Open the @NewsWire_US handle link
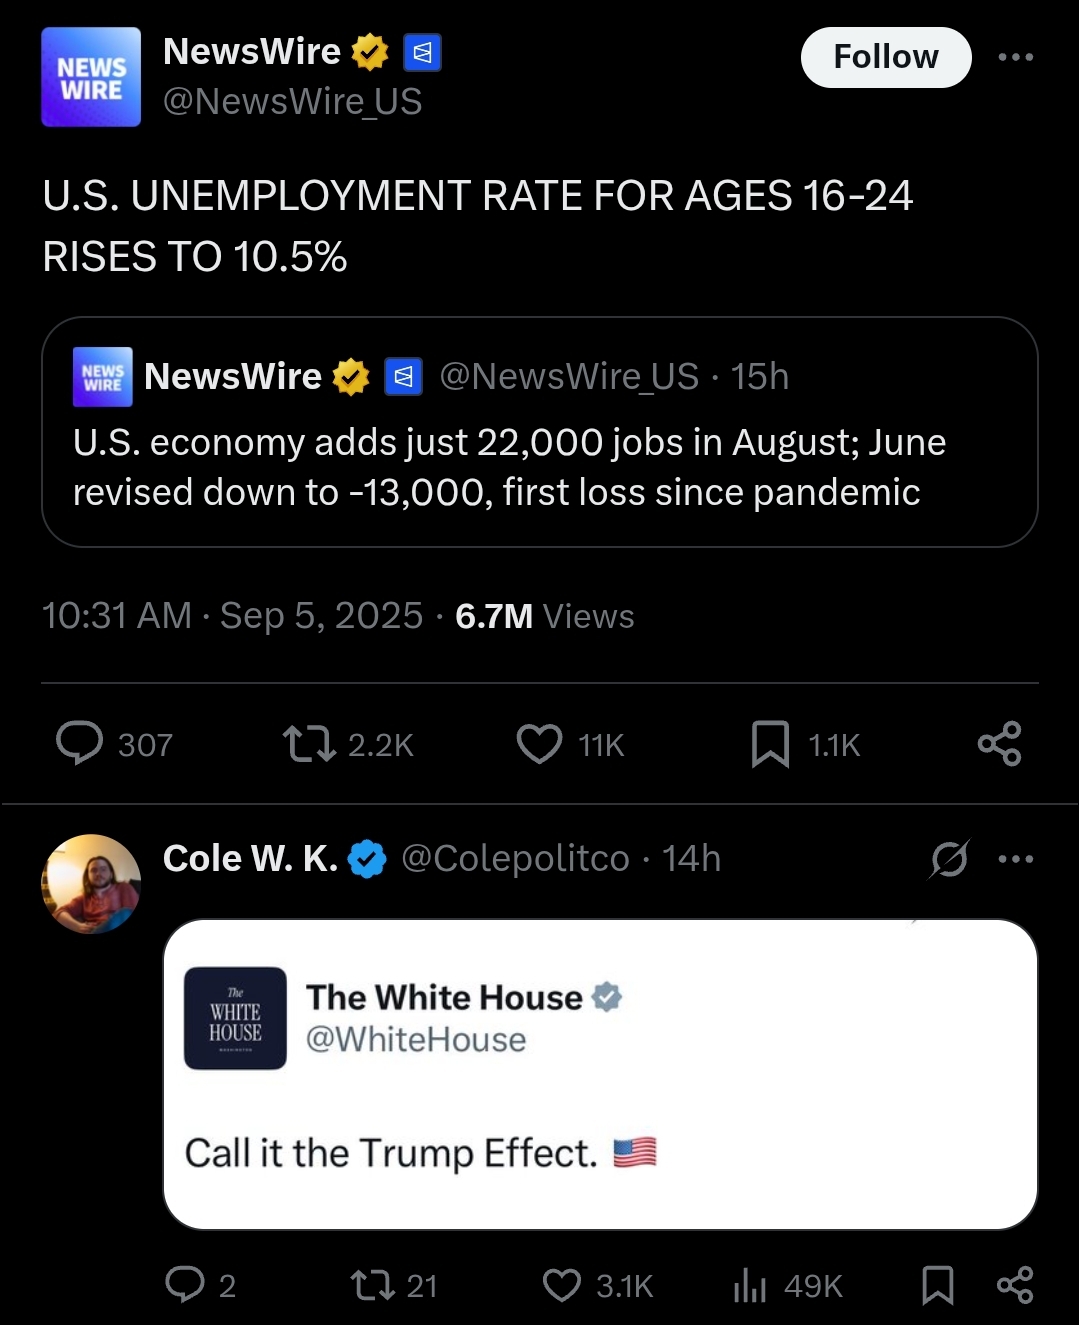 [292, 102]
